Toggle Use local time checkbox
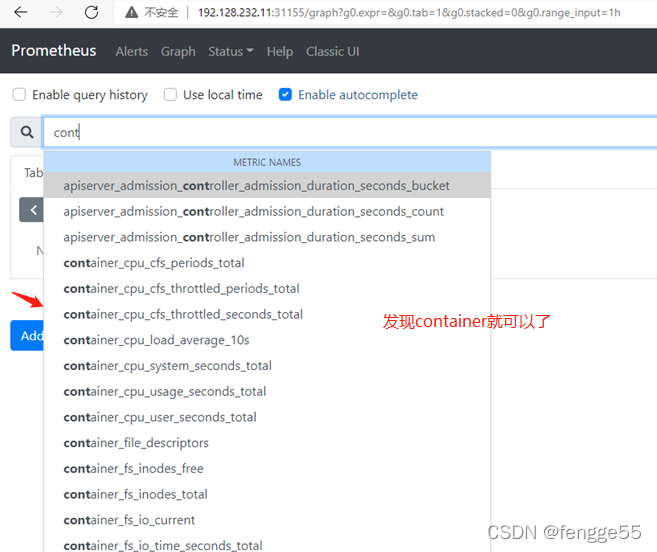The width and height of the screenshot is (657, 552). pyautogui.click(x=170, y=95)
